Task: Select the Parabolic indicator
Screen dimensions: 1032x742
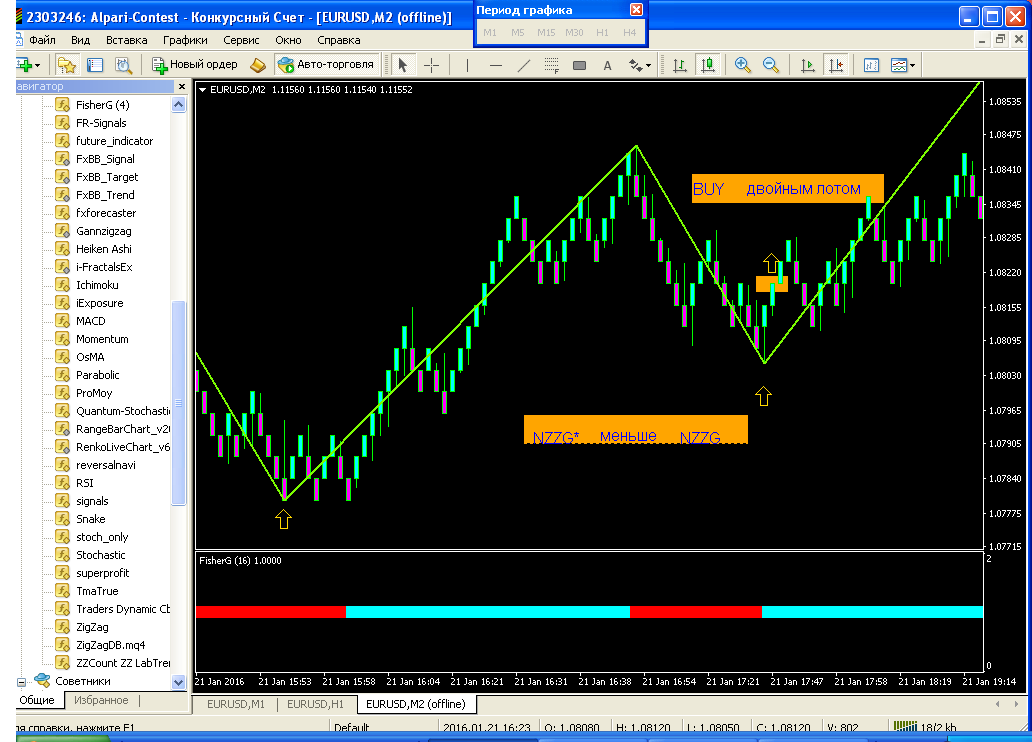Action: (x=97, y=375)
